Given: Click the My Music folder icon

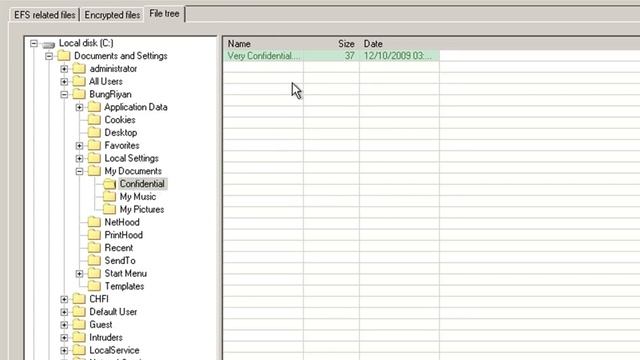Looking at the screenshot, I should (109, 196).
